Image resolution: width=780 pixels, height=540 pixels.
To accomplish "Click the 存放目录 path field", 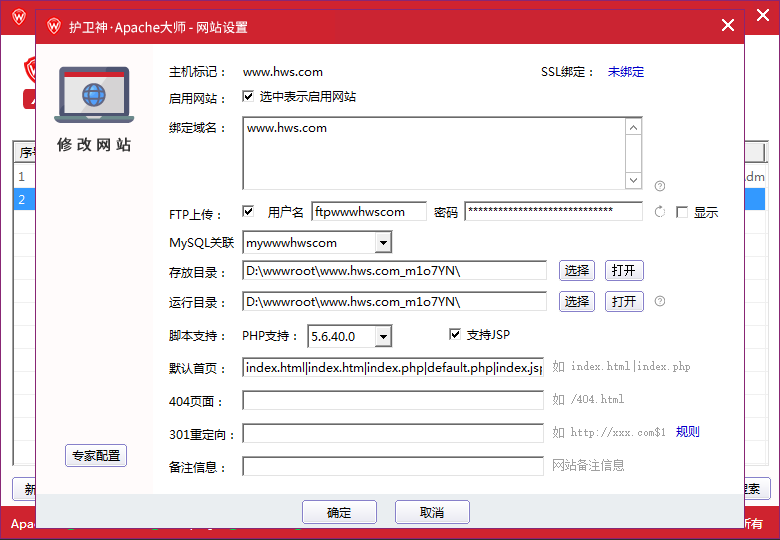I will (x=394, y=270).
